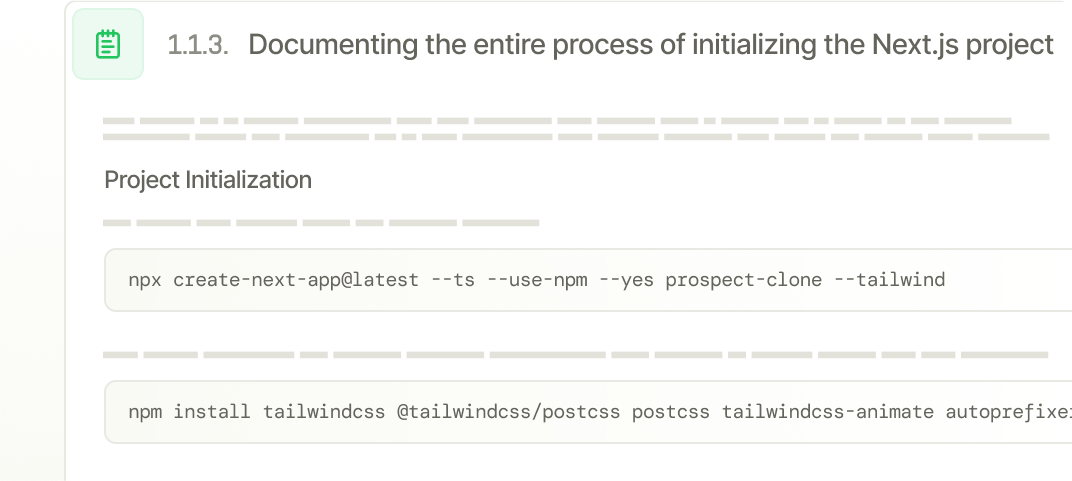Click 'create-next-app@latest' in the first command

tap(296, 280)
